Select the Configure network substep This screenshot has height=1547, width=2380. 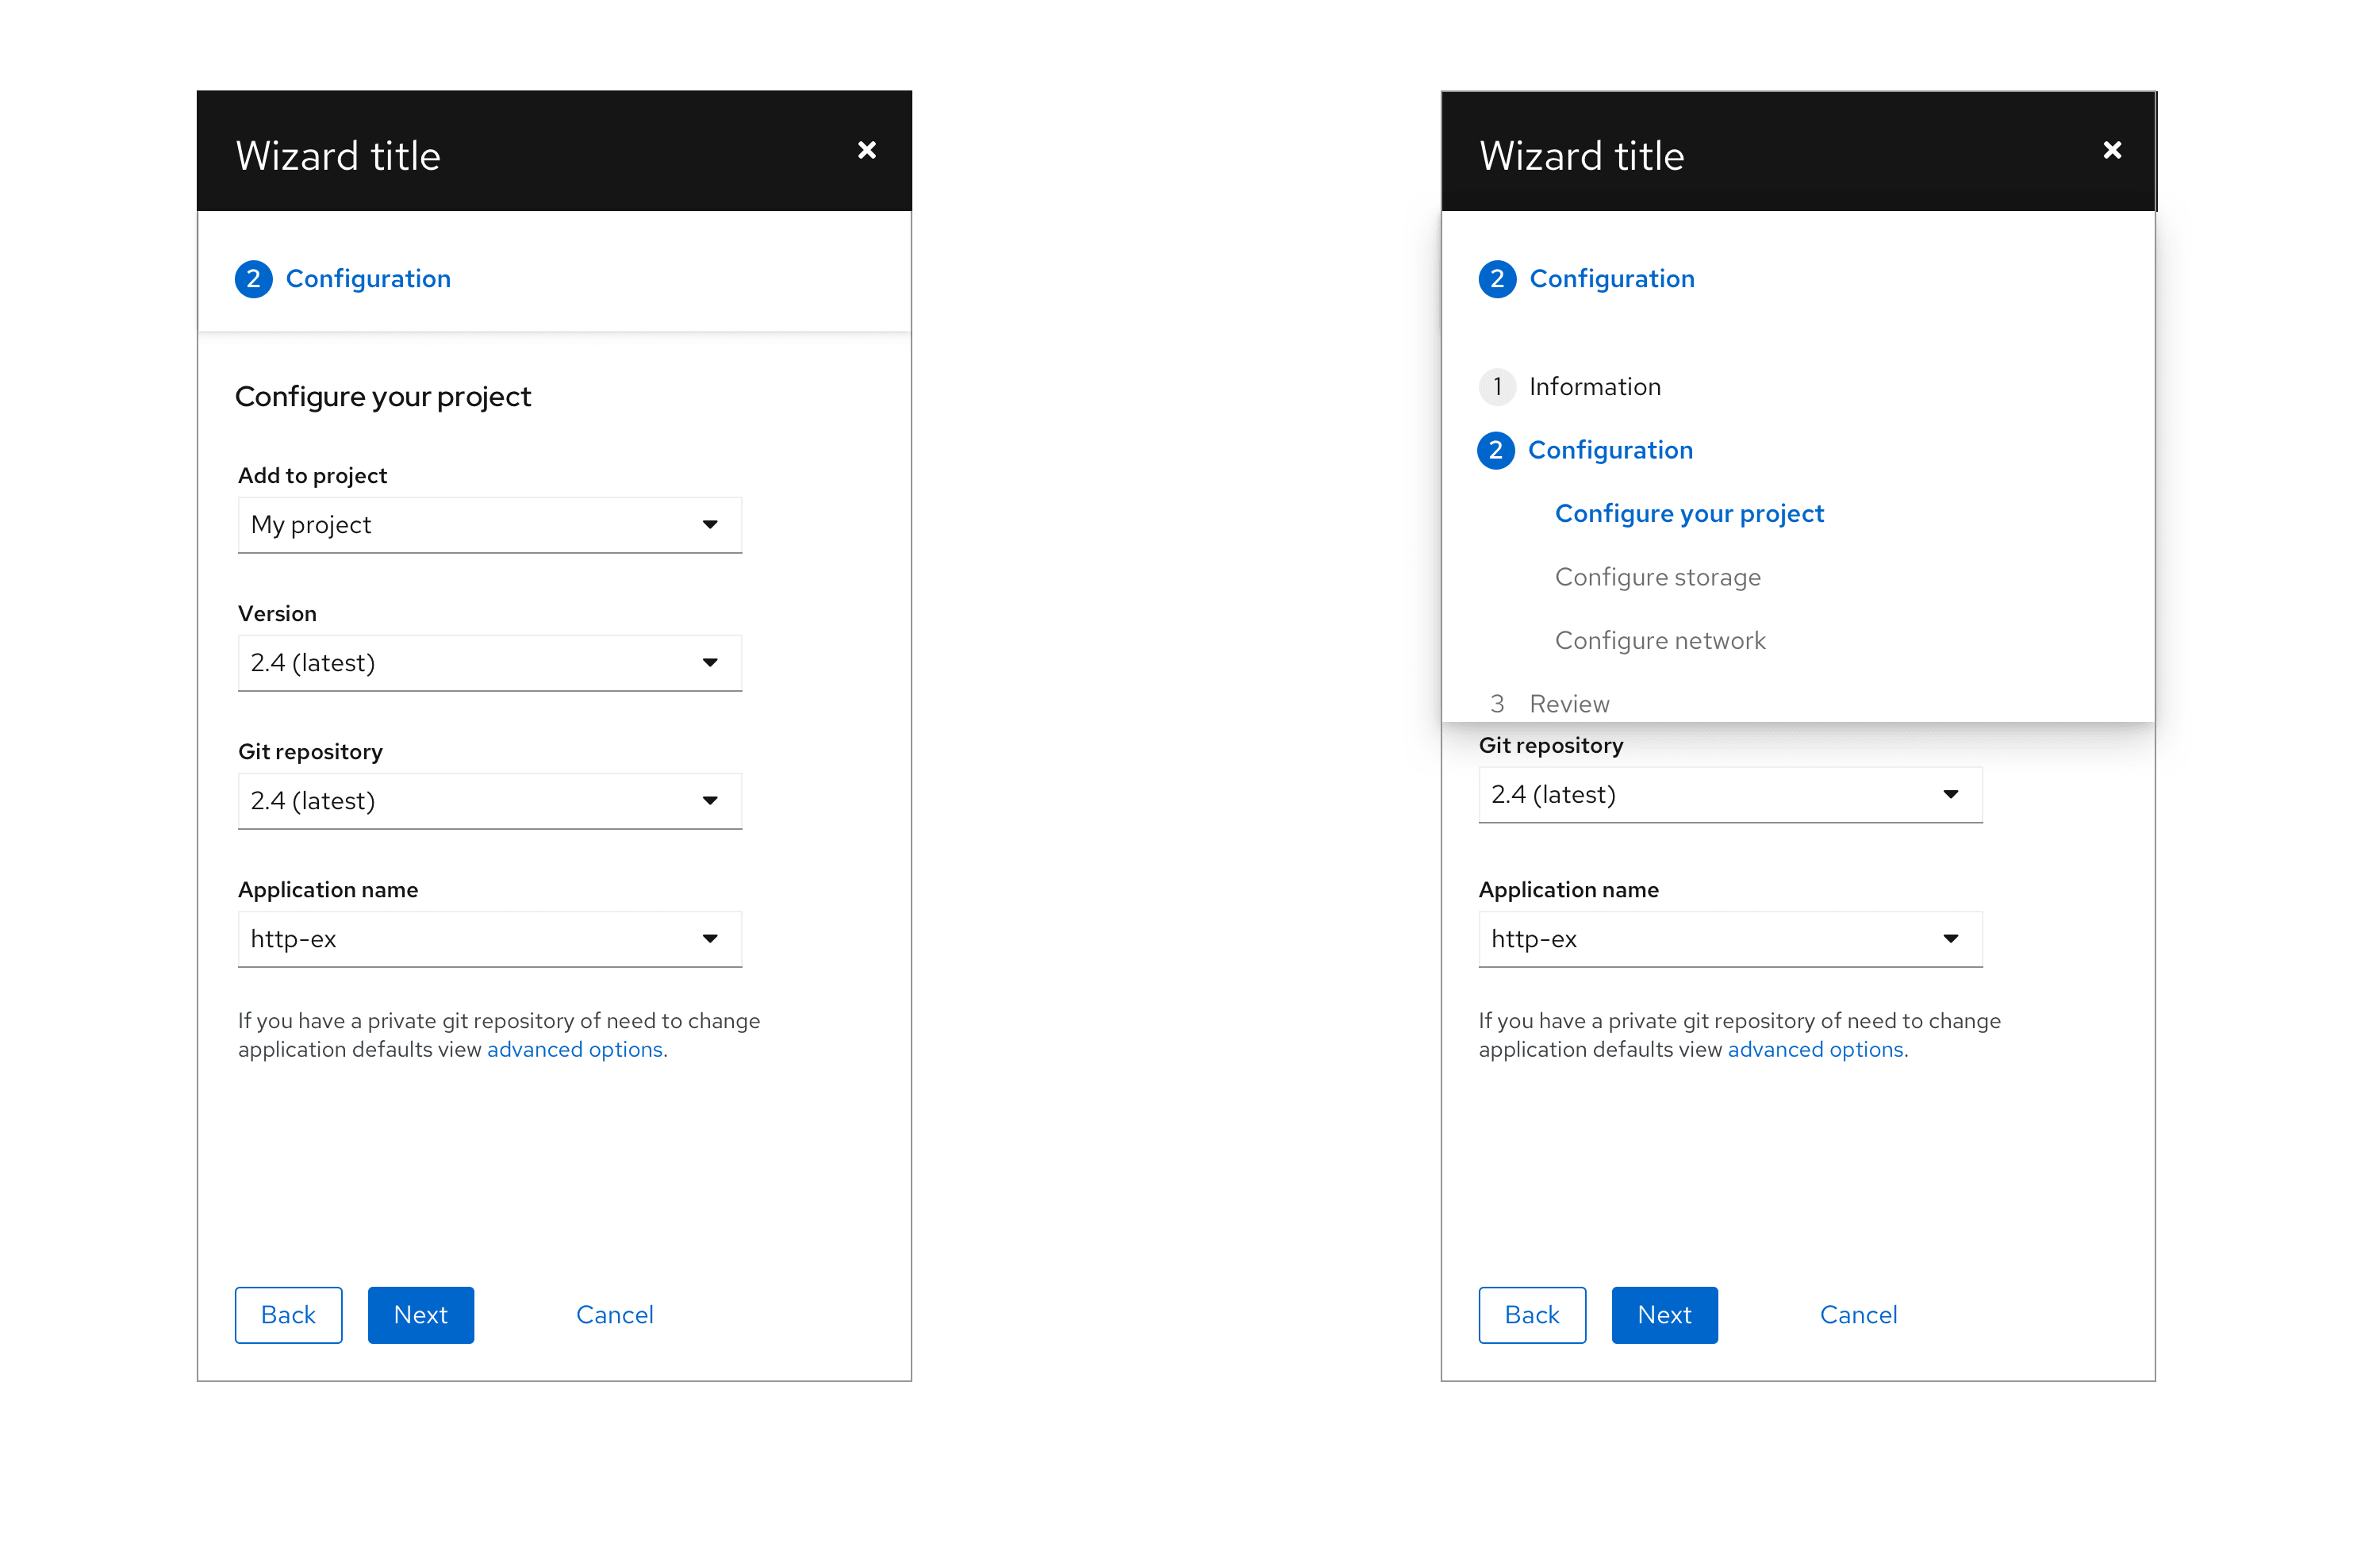[x=1659, y=641]
